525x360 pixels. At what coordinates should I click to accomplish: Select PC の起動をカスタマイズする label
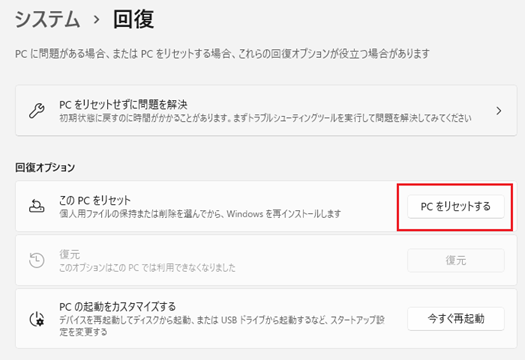coord(118,306)
